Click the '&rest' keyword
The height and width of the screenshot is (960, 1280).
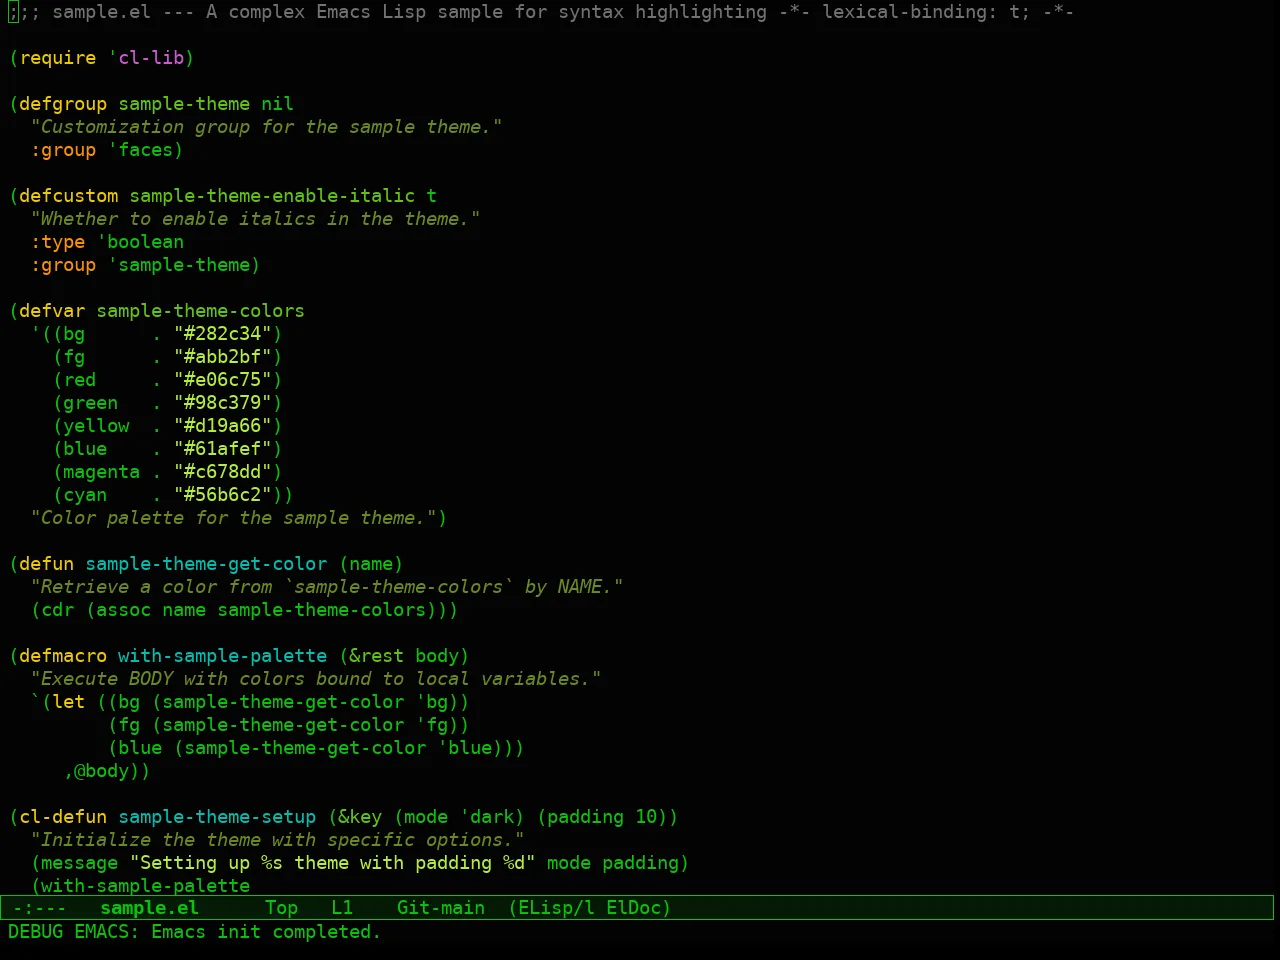click(376, 656)
